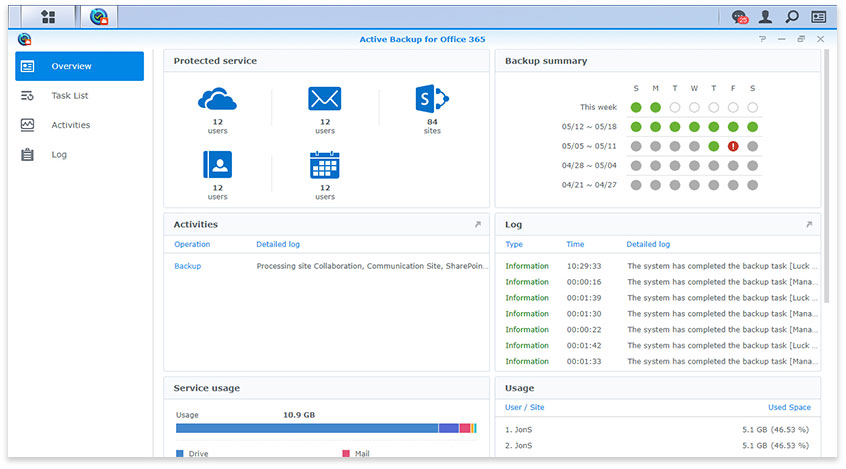The width and height of the screenshot is (846, 469).
Task: Open the notifications chat bubble icon
Action: [x=740, y=17]
